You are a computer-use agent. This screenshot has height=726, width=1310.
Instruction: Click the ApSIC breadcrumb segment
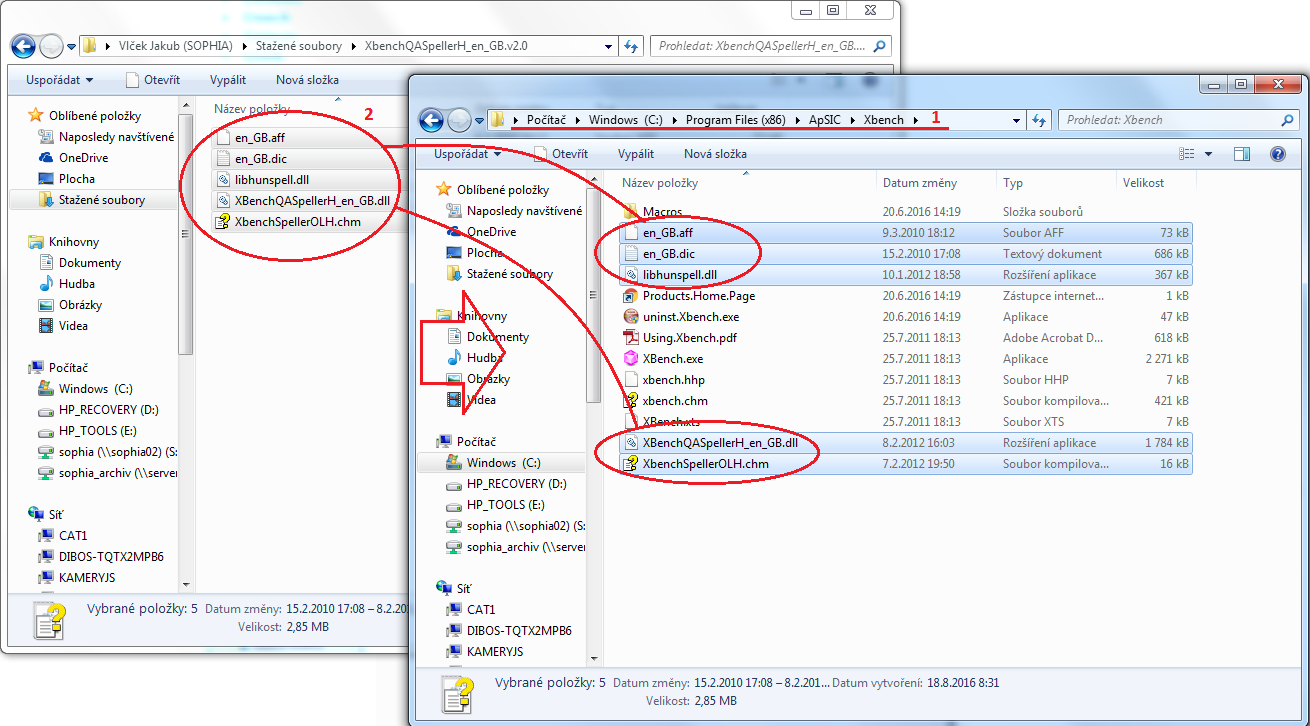(x=826, y=120)
